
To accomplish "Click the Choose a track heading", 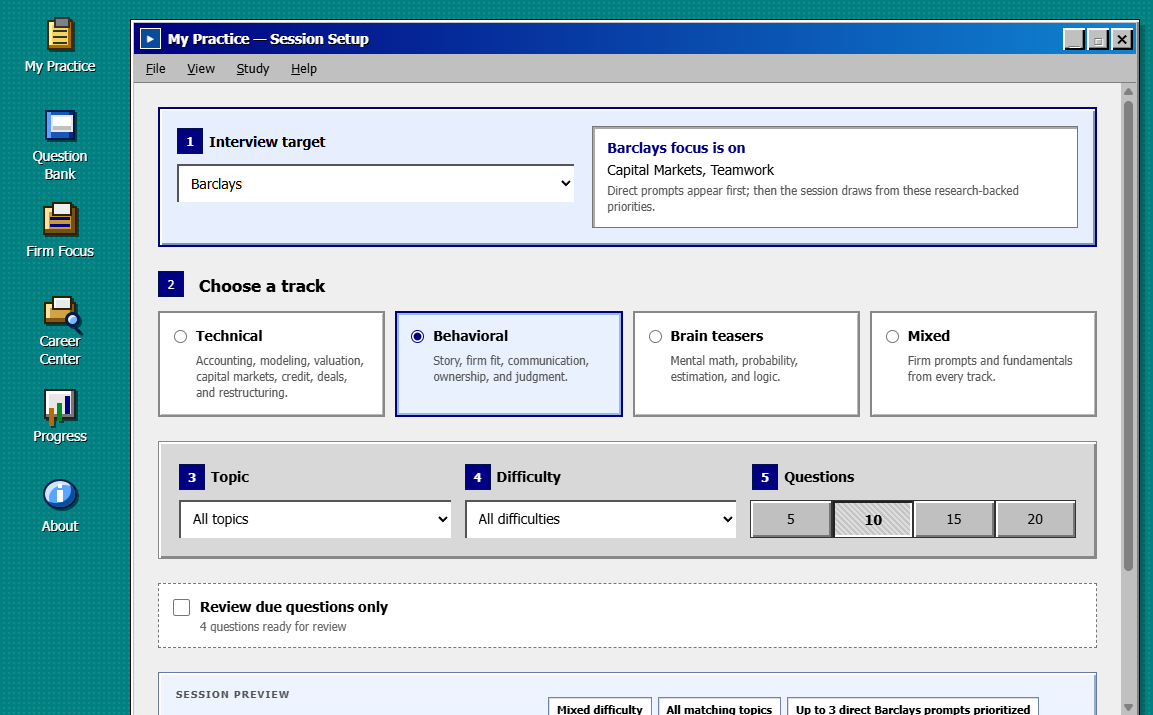I will [262, 286].
